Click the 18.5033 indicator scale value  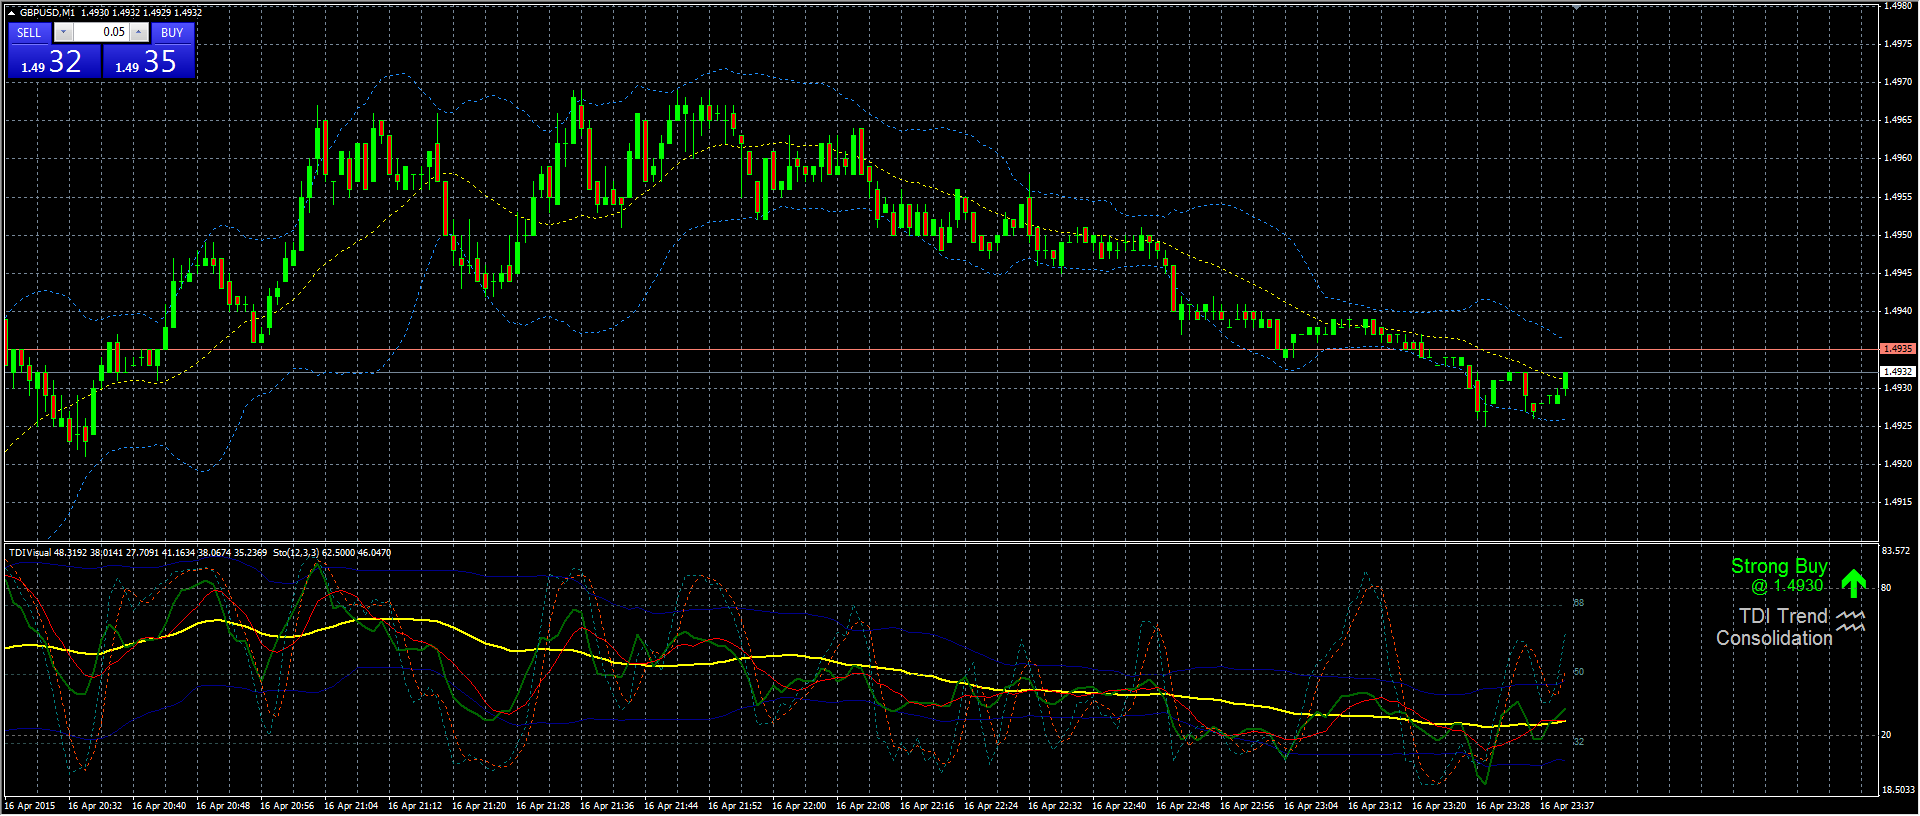(1898, 790)
